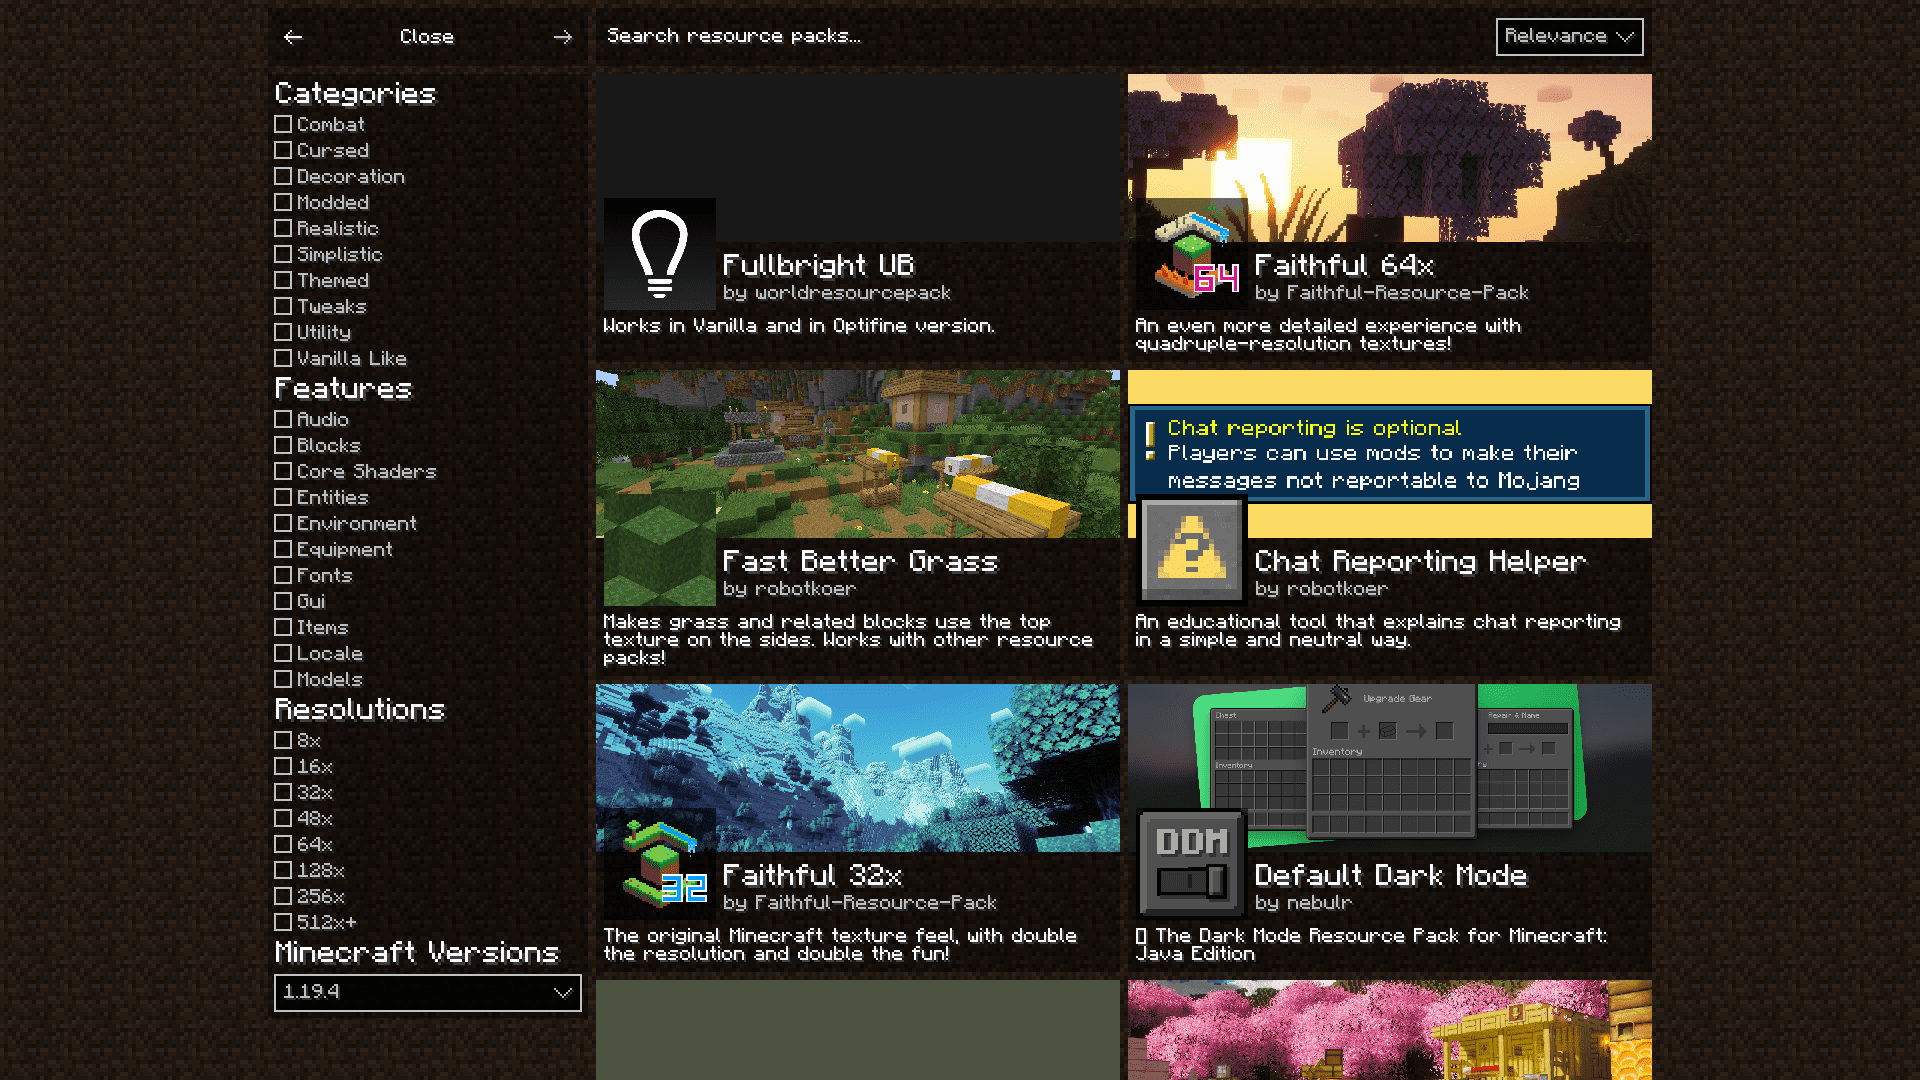Go back with the left arrow
This screenshot has width=1920, height=1080.
click(292, 37)
